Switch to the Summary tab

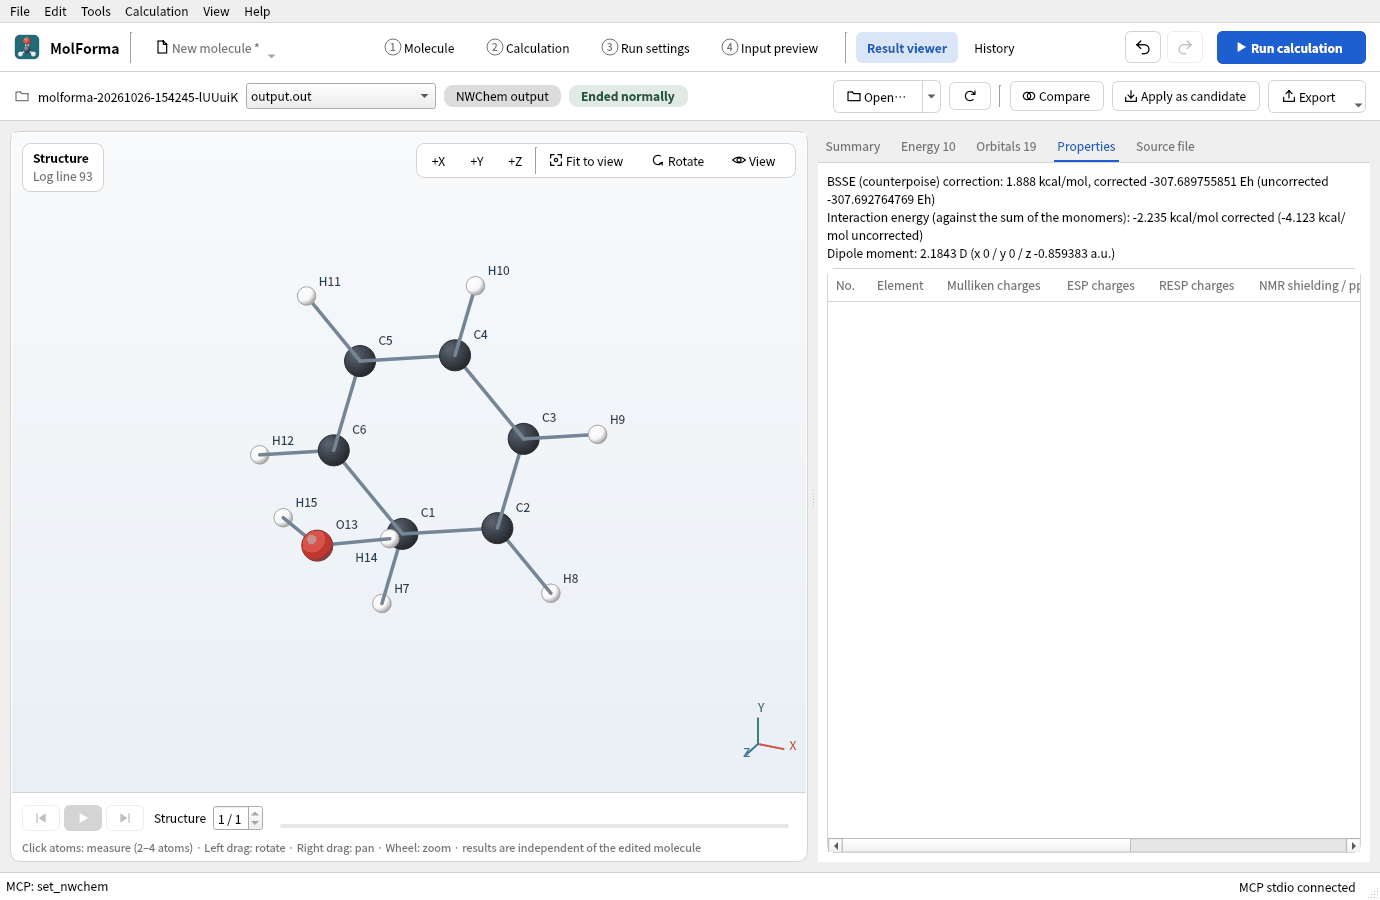[x=853, y=146]
